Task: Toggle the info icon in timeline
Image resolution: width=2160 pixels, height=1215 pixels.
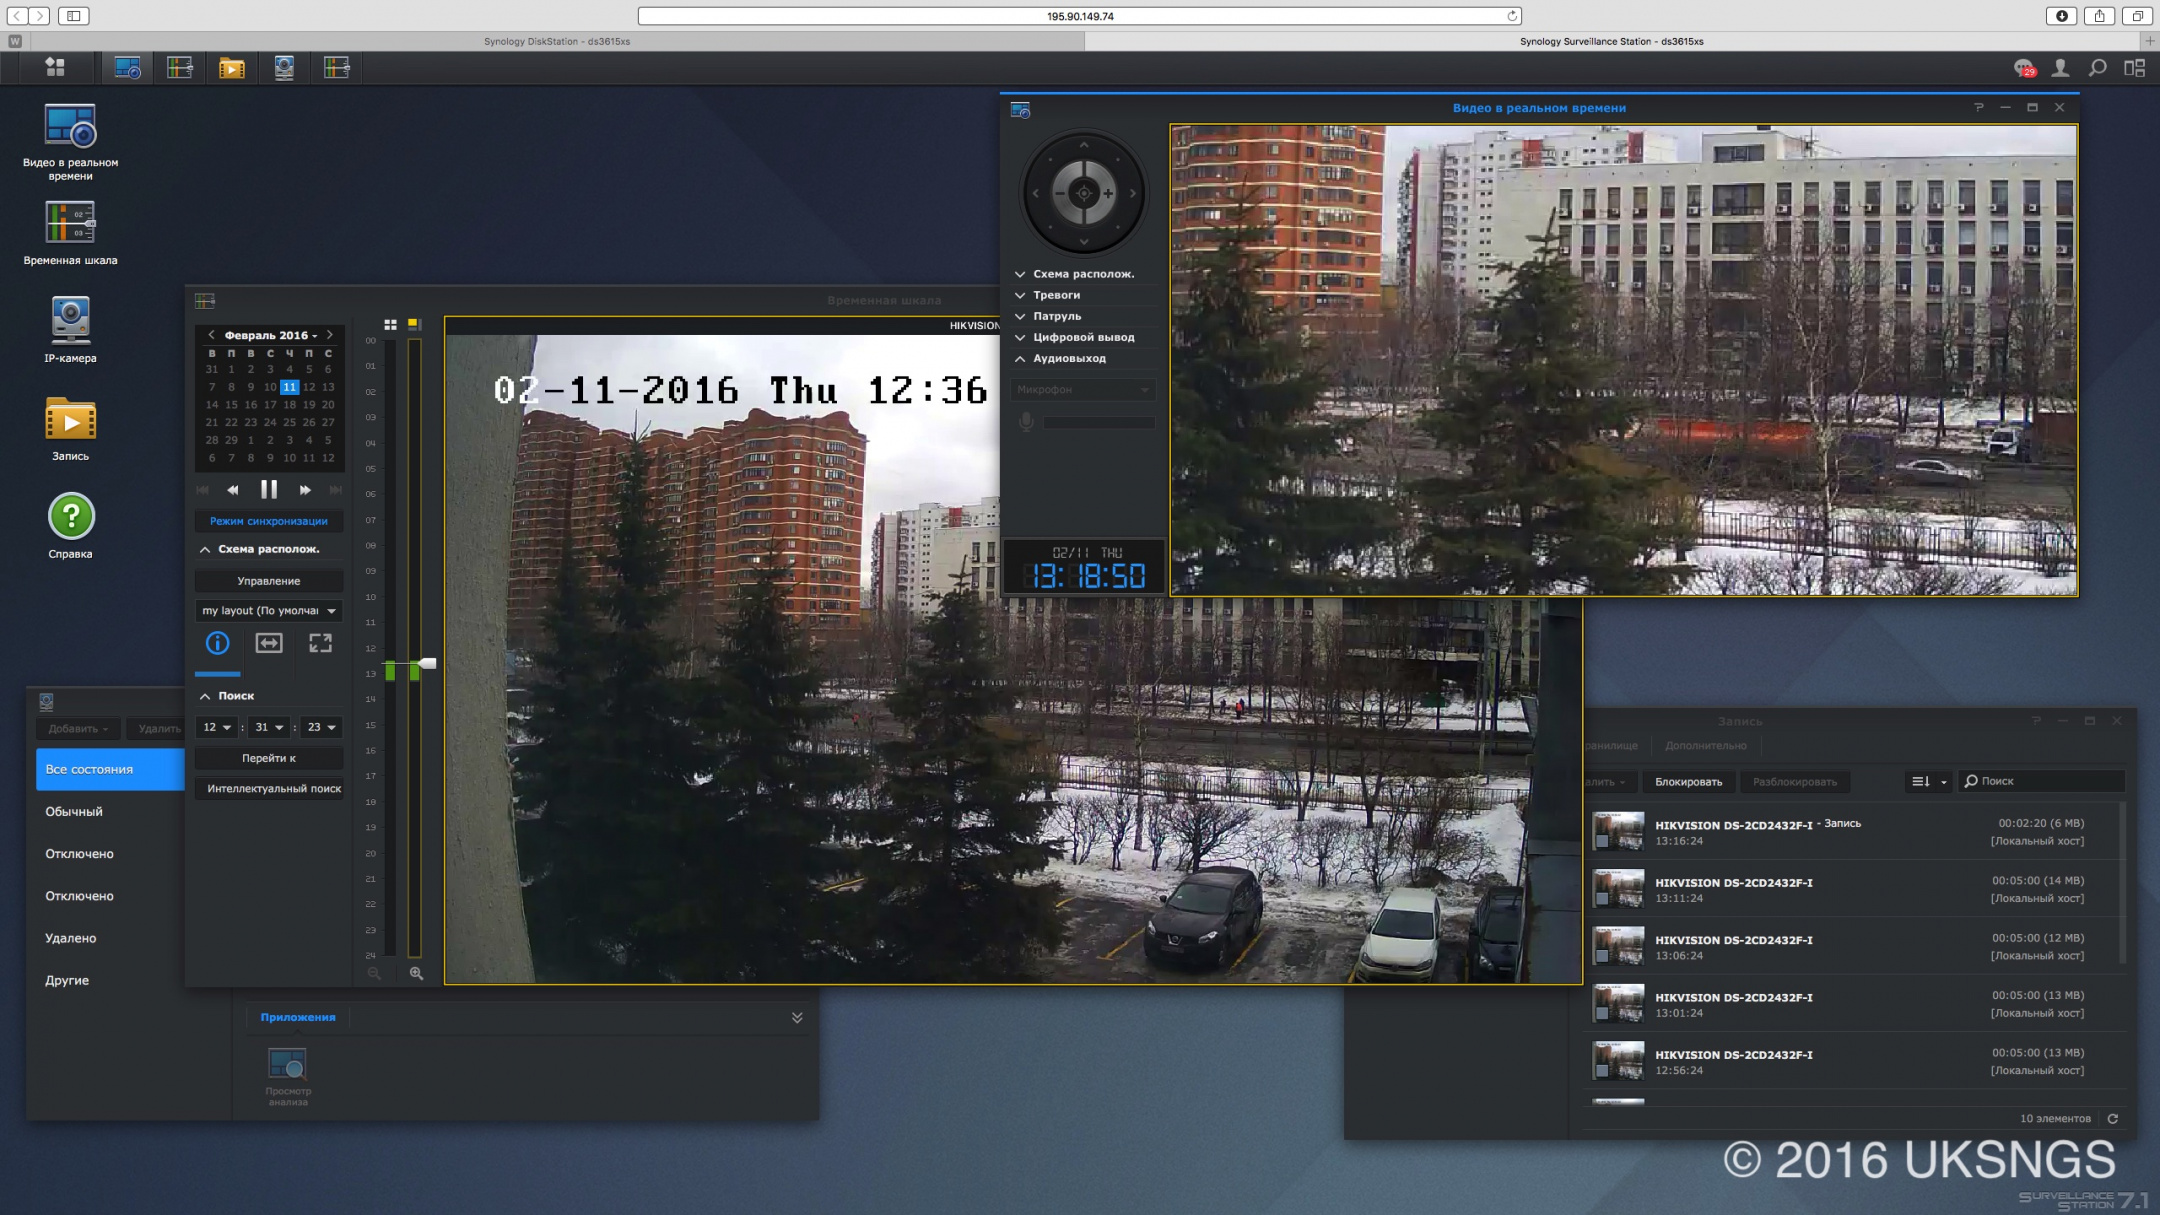Action: [217, 643]
